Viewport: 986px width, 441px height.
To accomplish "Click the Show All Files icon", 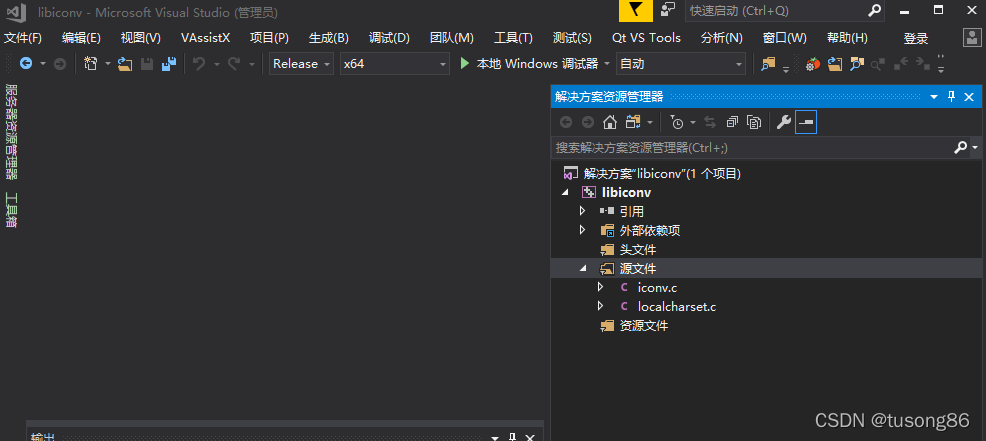I will (754, 122).
